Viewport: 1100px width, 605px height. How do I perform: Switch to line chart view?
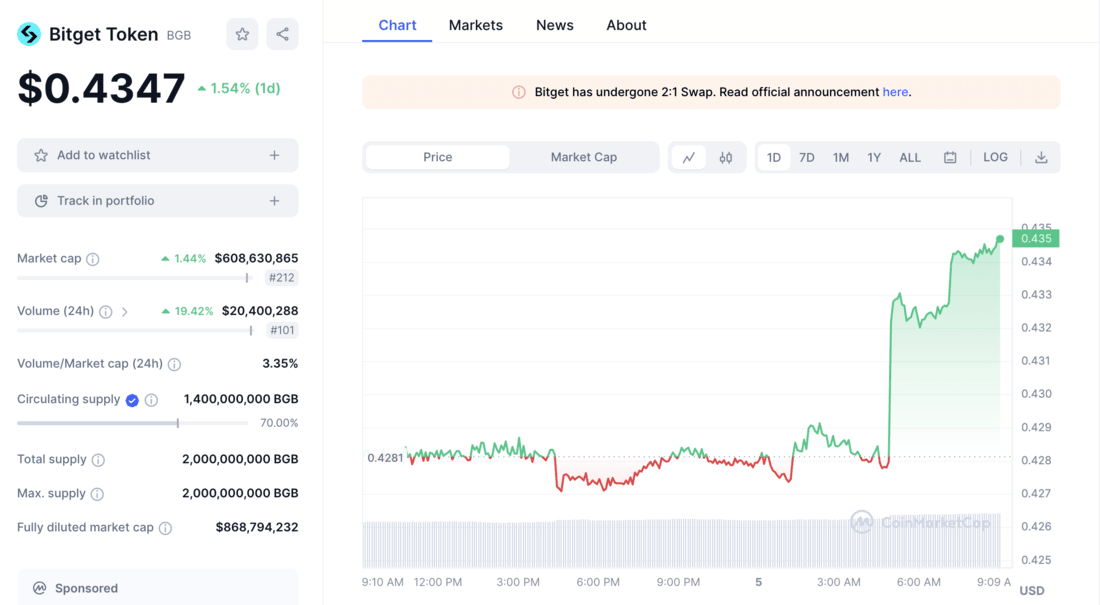[689, 157]
